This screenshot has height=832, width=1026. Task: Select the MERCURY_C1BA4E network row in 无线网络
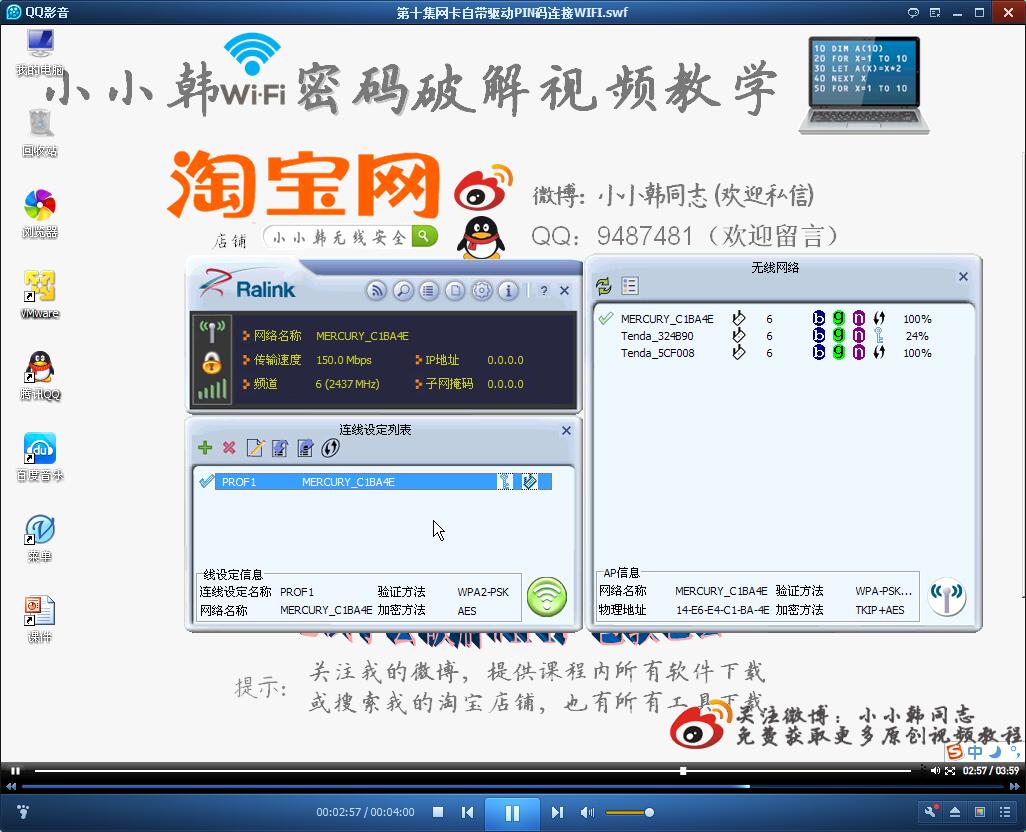click(765, 319)
